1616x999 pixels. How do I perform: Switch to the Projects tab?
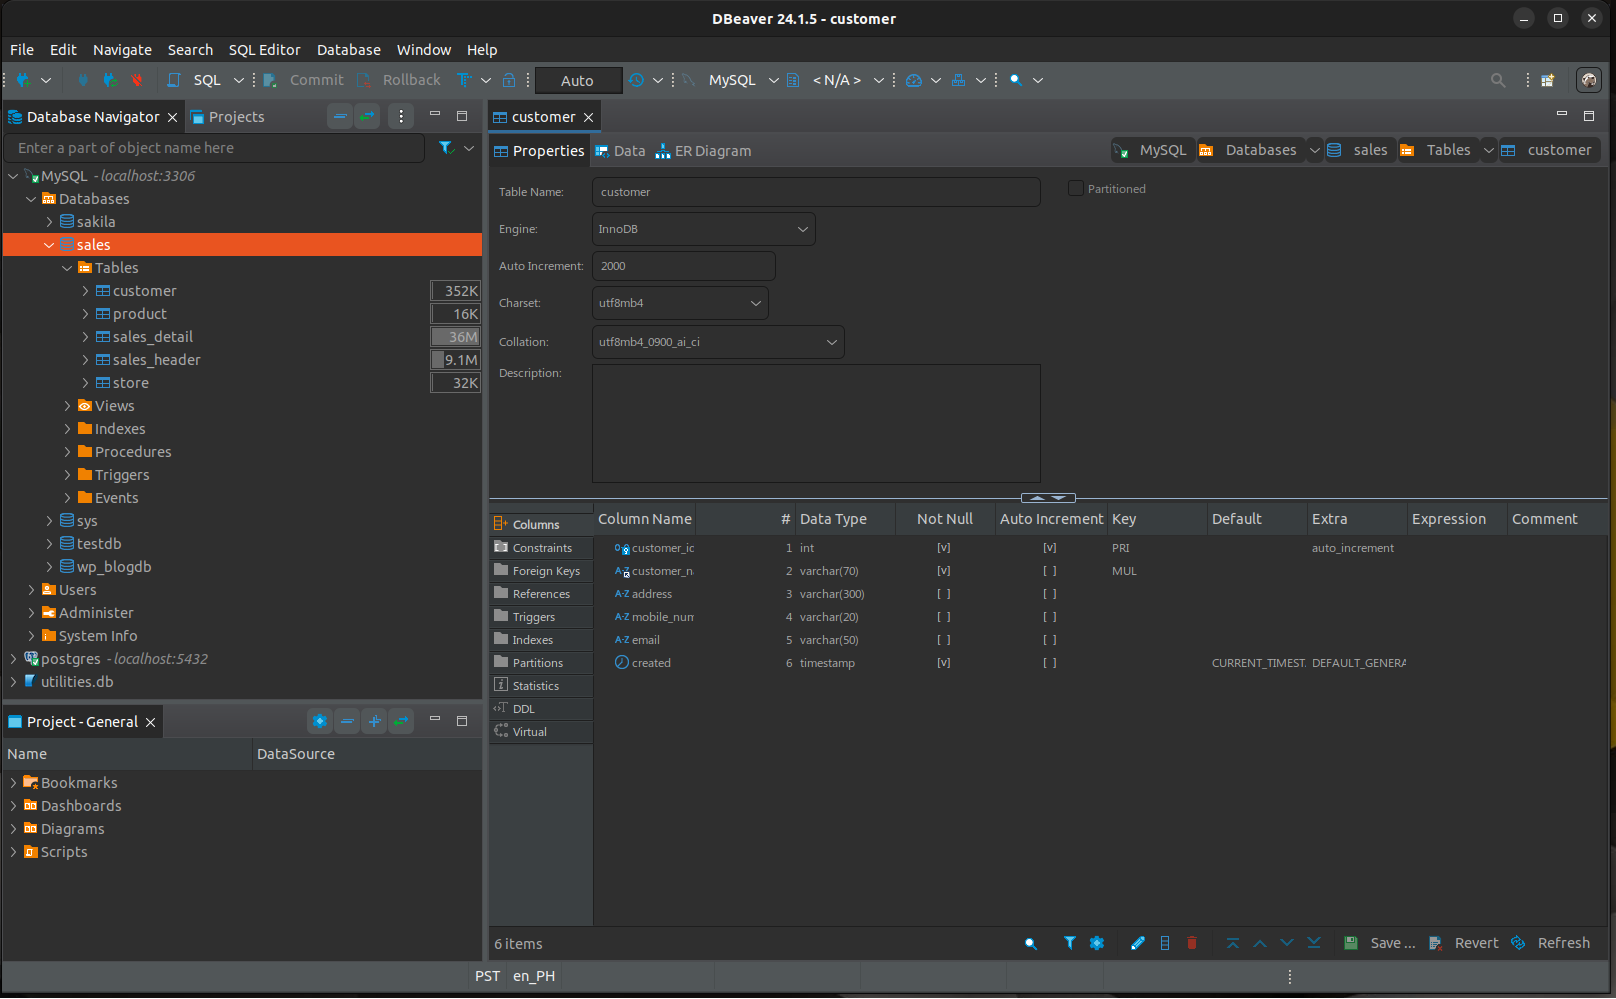point(227,117)
